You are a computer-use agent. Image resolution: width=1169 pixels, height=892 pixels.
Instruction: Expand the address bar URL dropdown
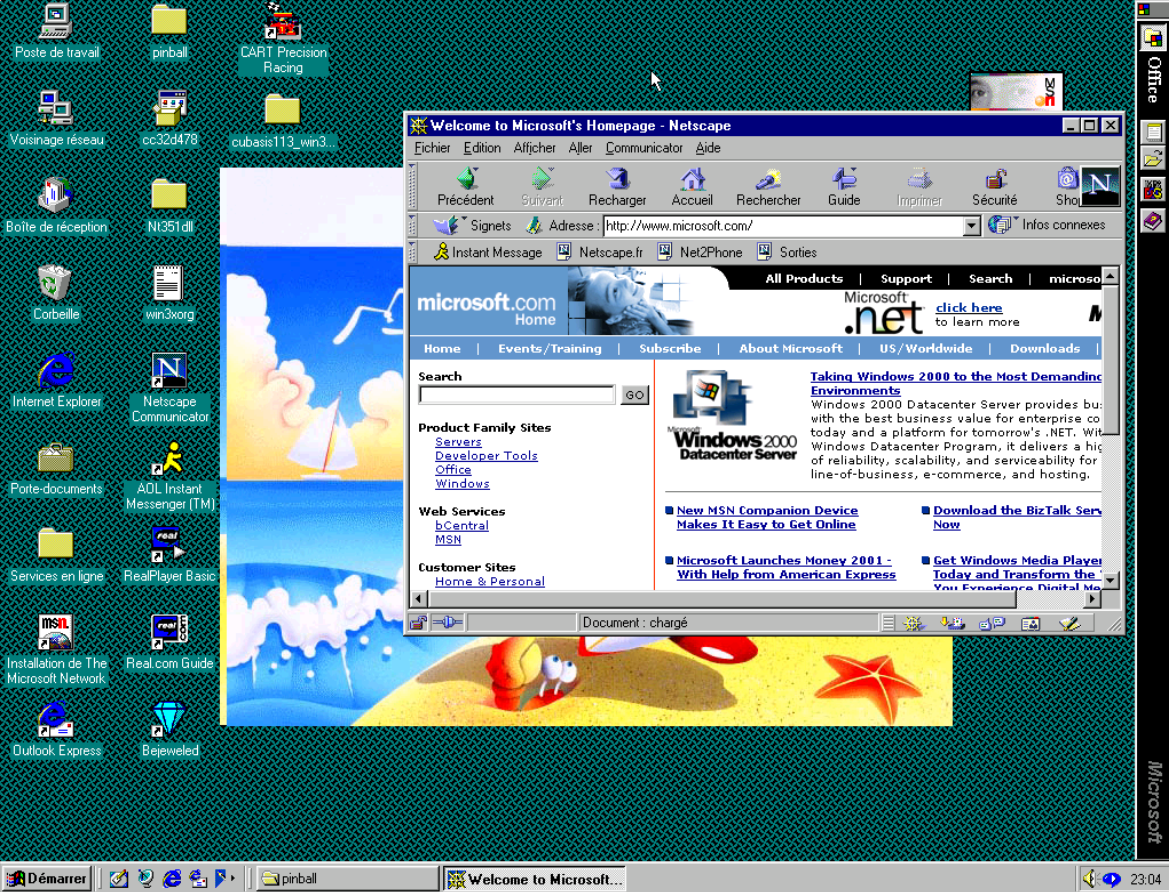971,226
